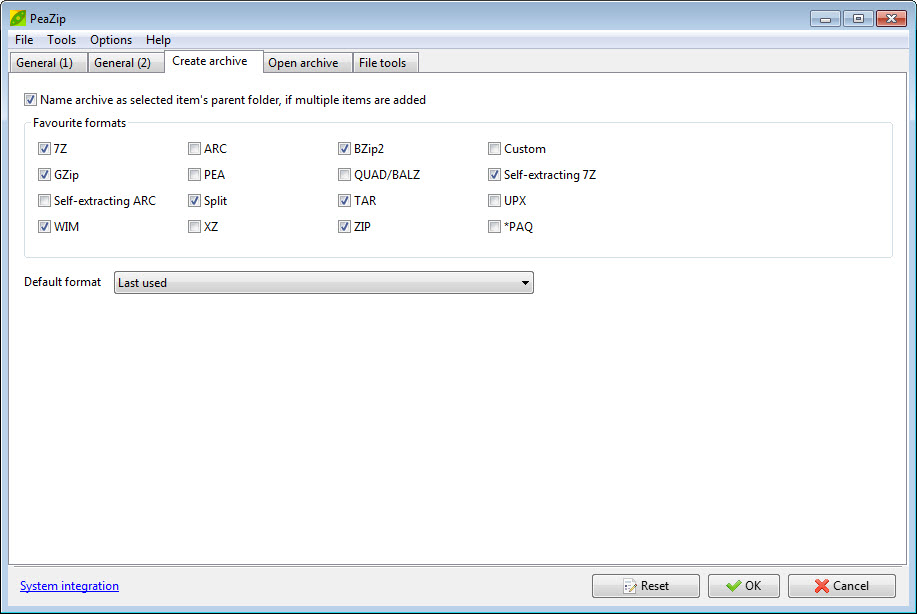The width and height of the screenshot is (917, 614).
Task: Enable the PEA format checkbox
Action: tap(194, 174)
